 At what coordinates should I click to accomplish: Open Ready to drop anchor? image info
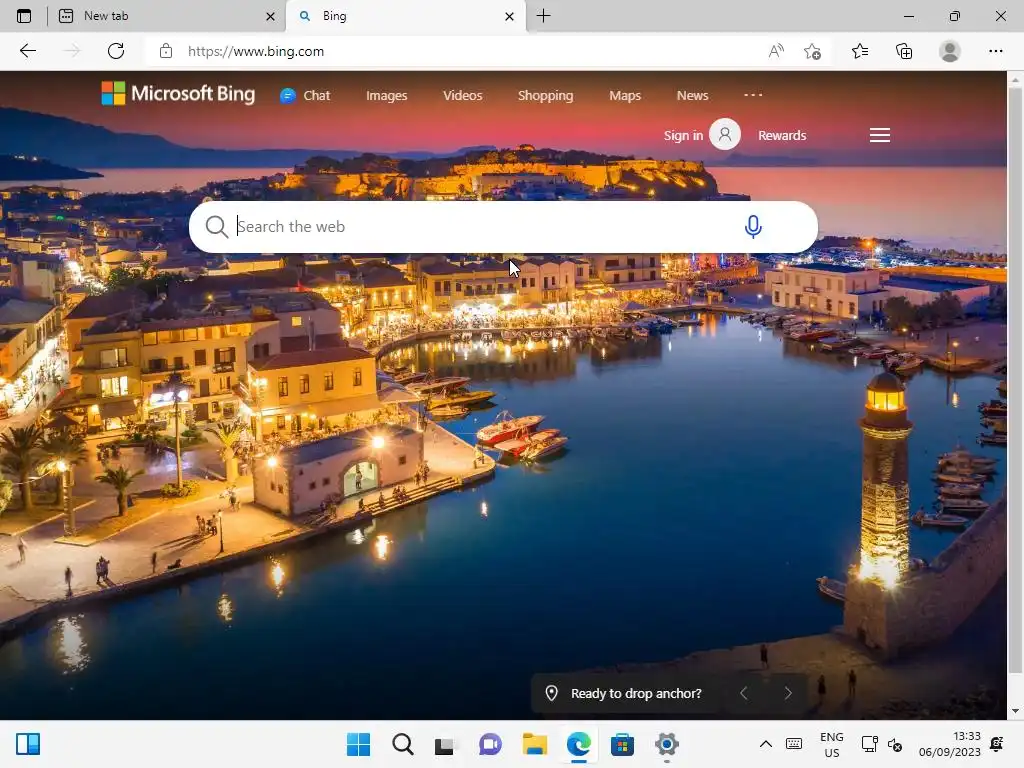[636, 694]
